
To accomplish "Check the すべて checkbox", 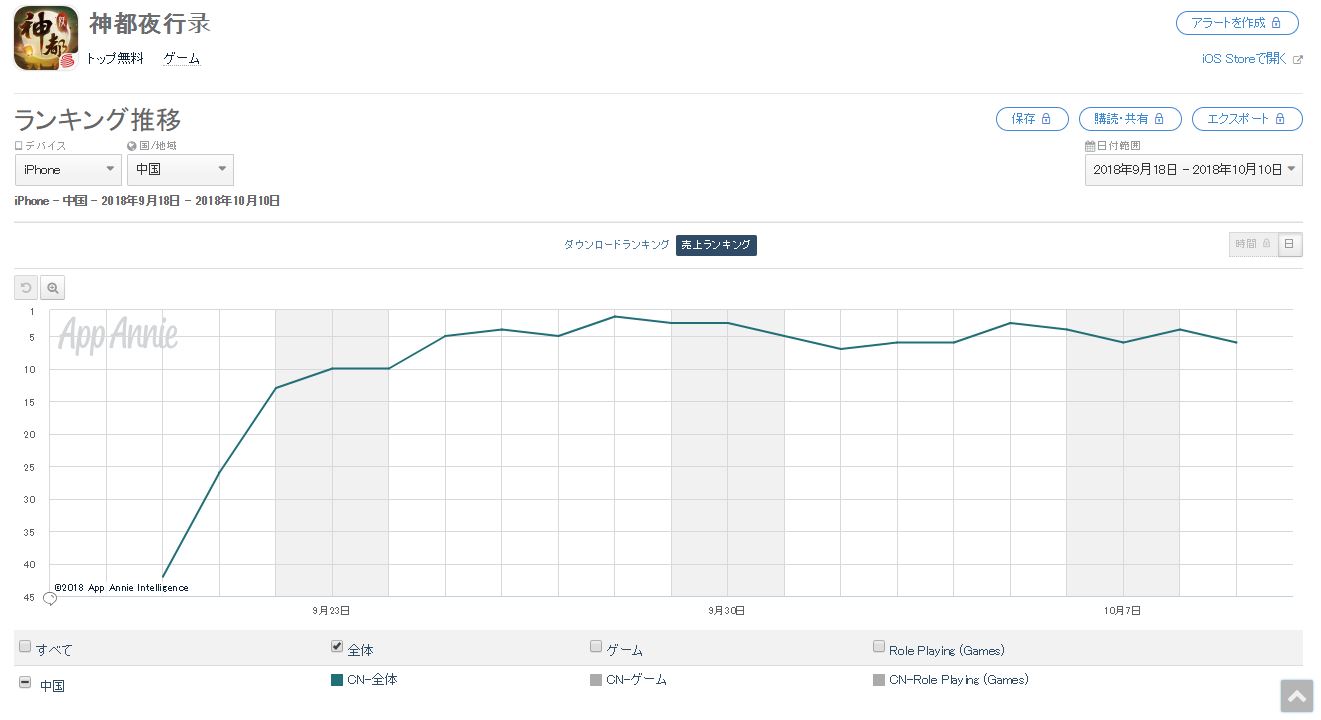I will pos(25,647).
